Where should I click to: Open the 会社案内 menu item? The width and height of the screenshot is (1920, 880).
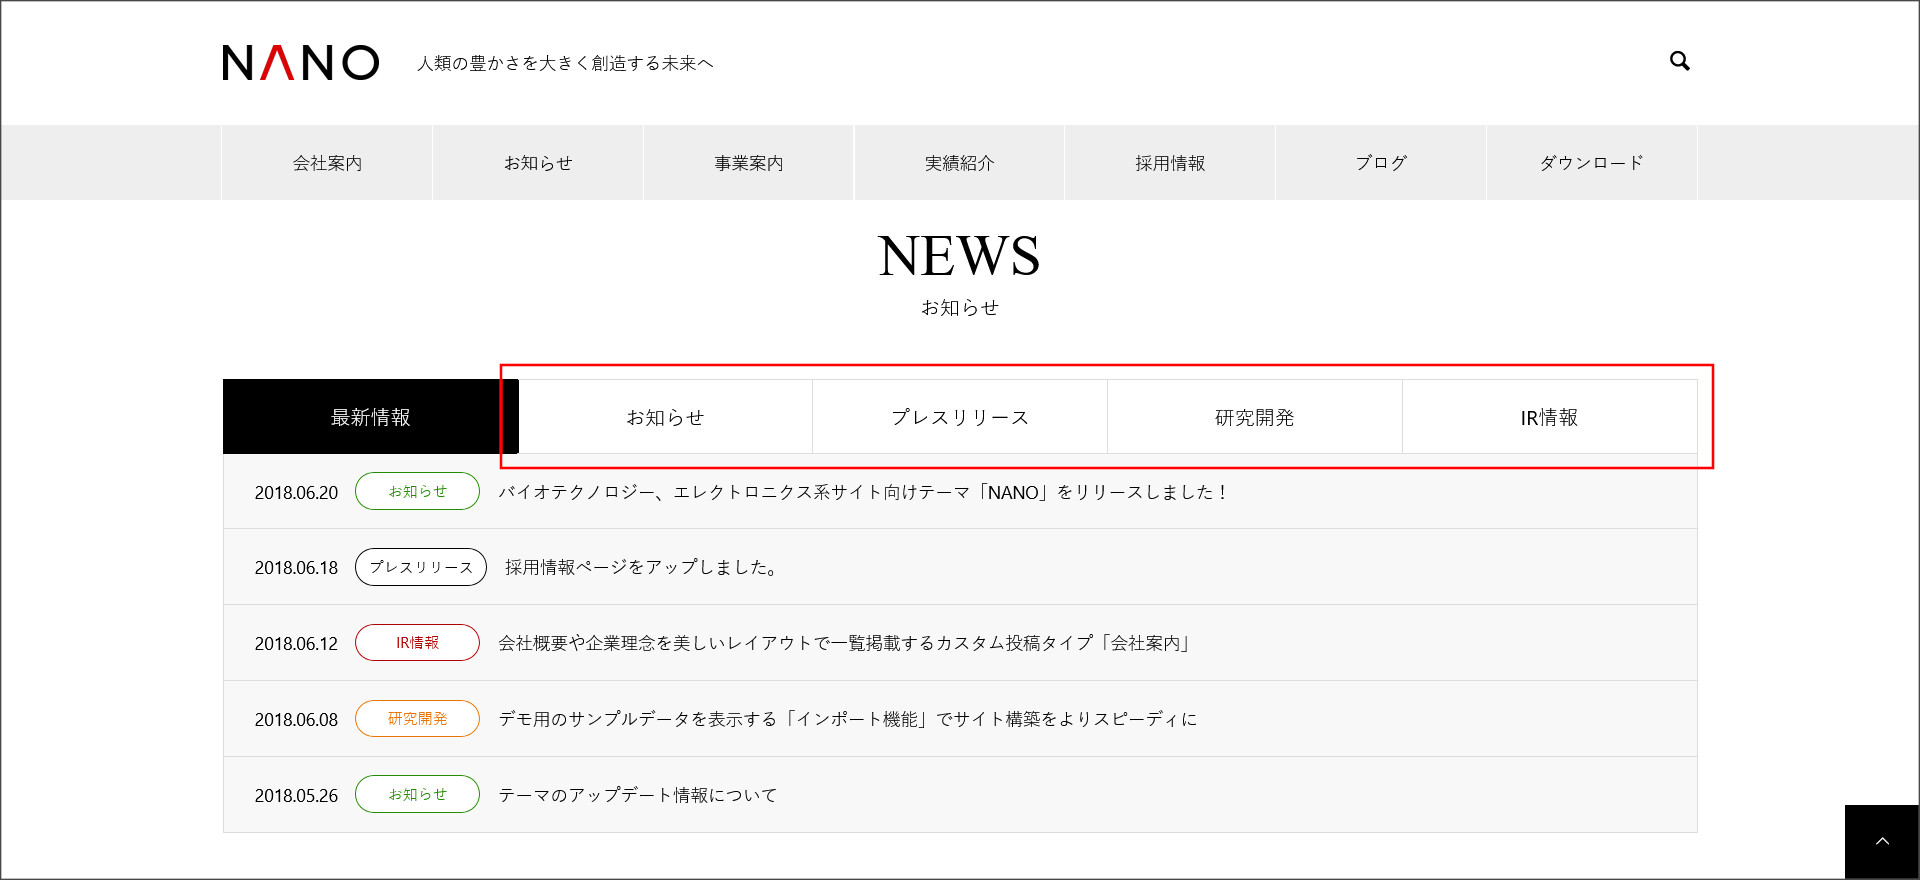(x=327, y=163)
